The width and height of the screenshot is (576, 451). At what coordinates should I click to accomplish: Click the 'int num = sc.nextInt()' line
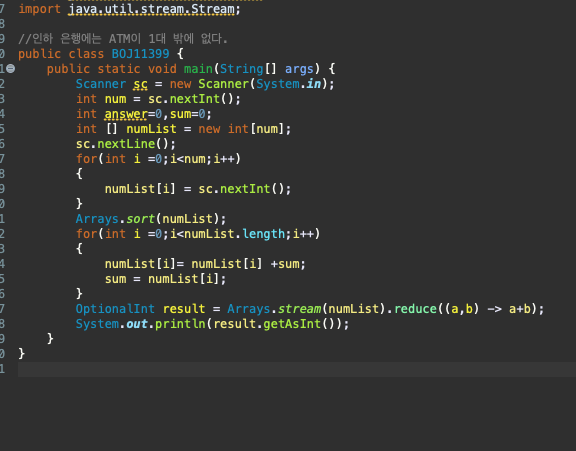point(158,99)
